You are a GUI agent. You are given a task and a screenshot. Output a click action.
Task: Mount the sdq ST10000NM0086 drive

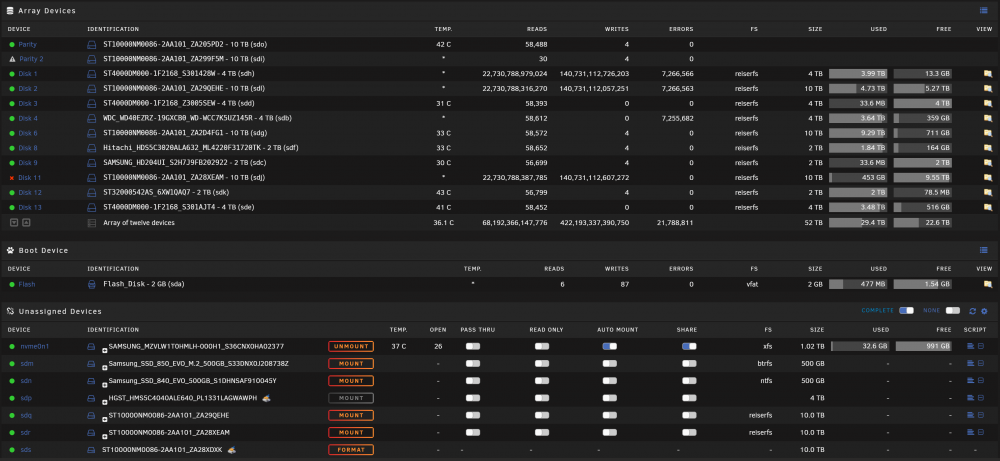(x=351, y=415)
